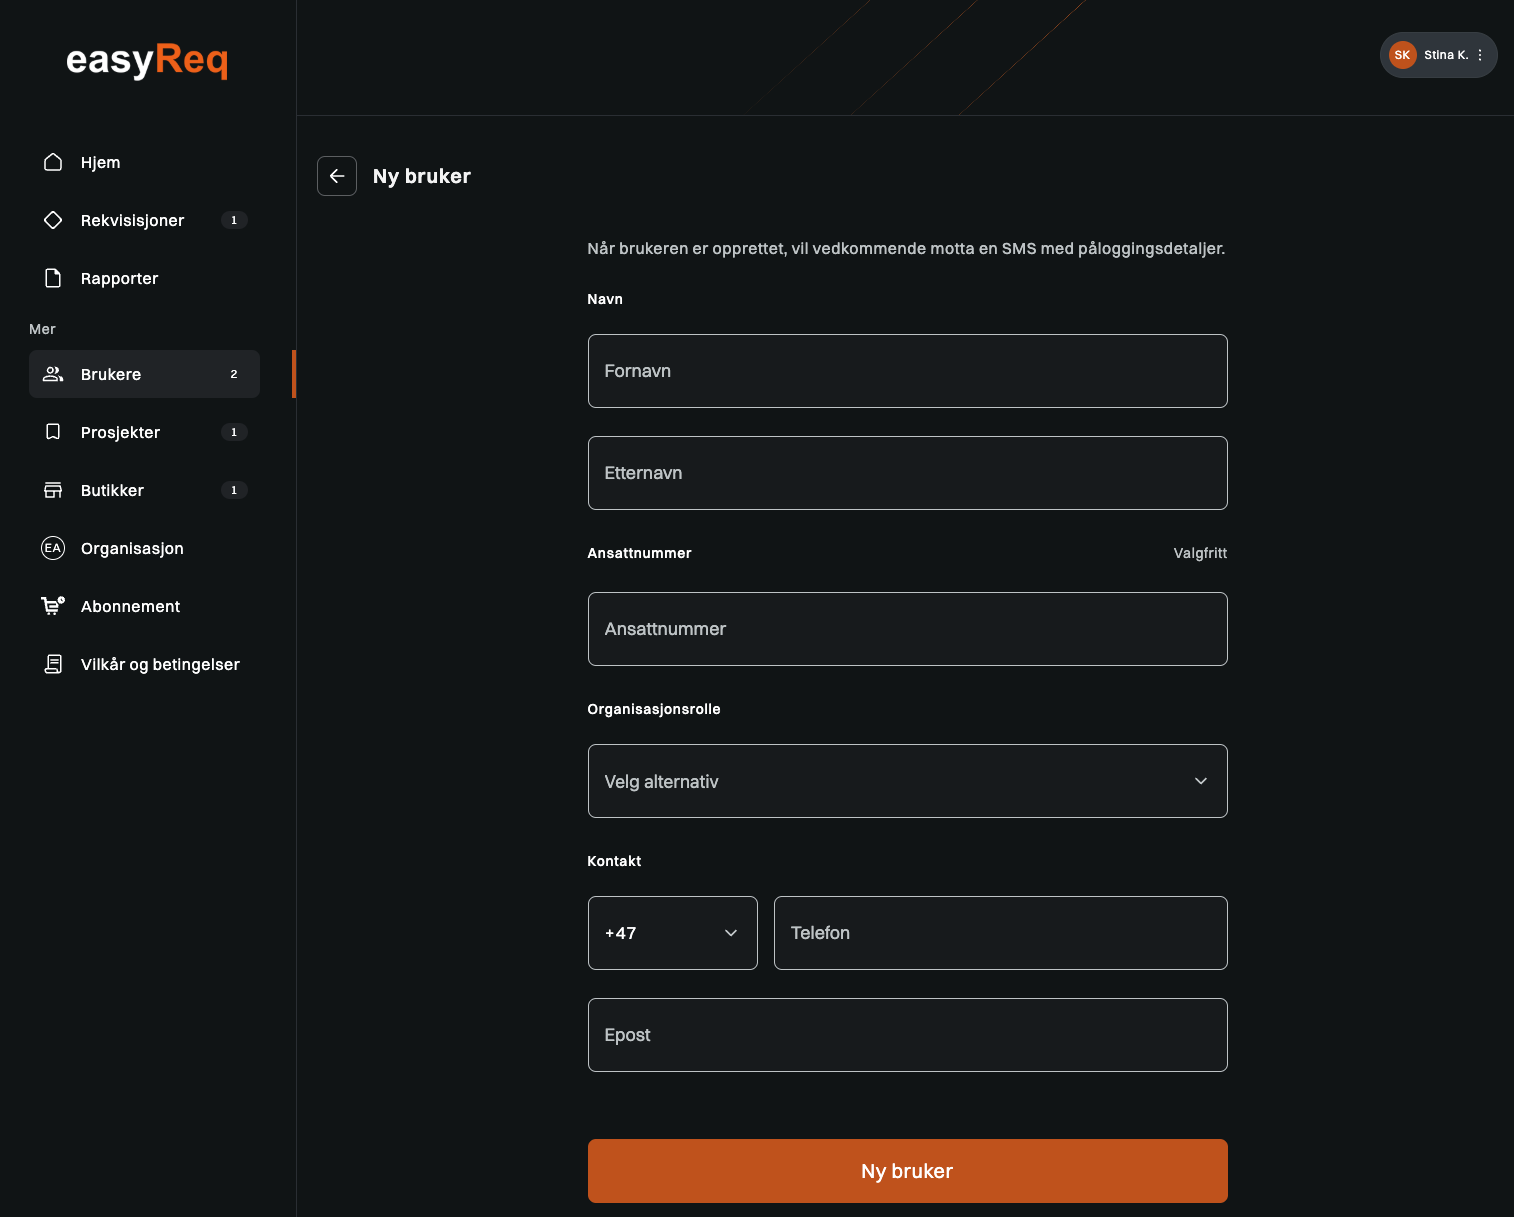Go back using the arrow button

click(337, 176)
